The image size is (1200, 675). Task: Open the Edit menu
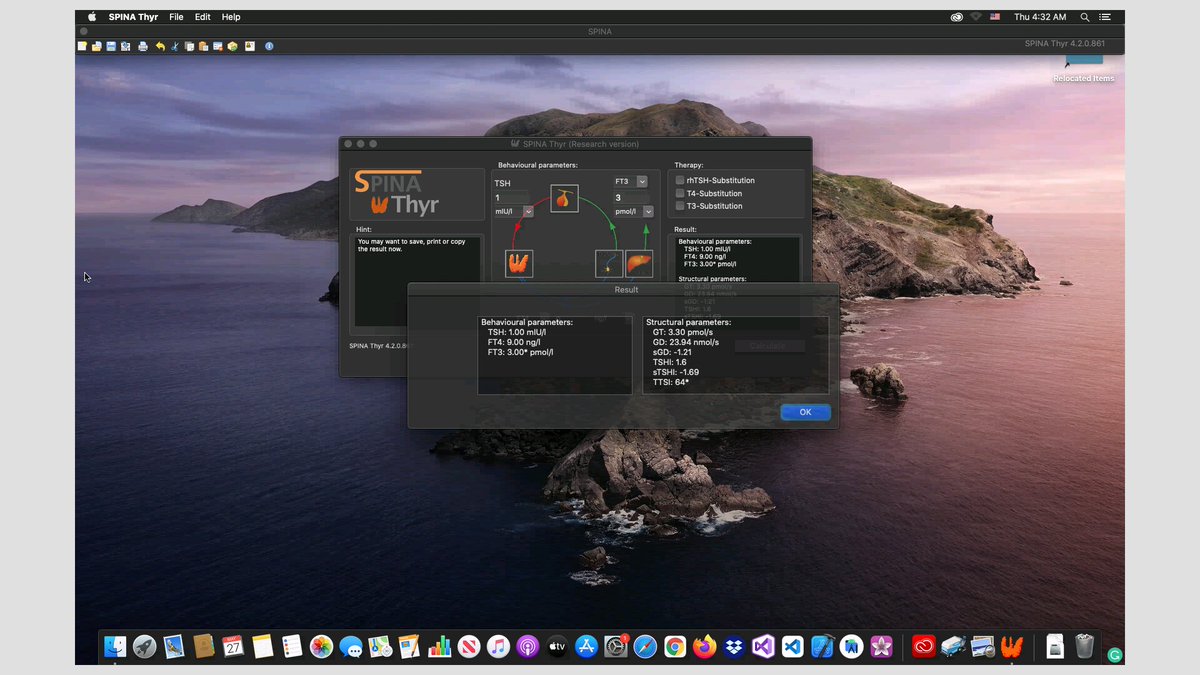point(203,17)
